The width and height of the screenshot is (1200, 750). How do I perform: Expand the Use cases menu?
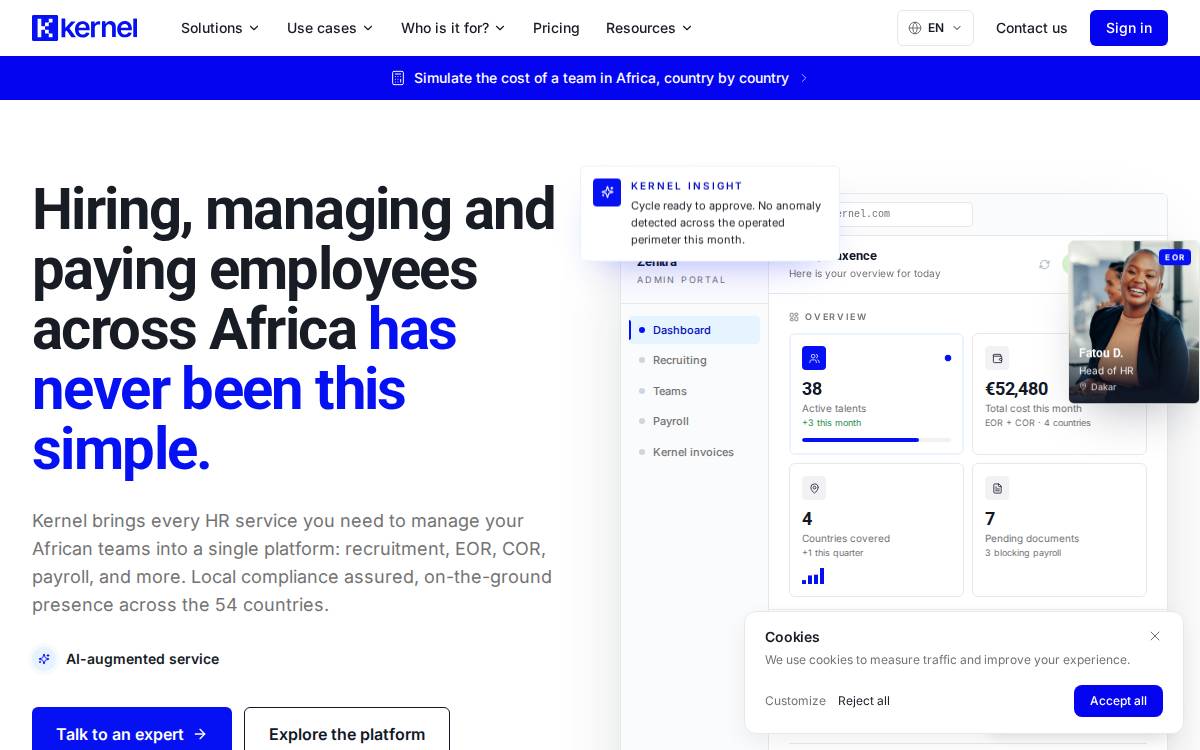pyautogui.click(x=330, y=28)
